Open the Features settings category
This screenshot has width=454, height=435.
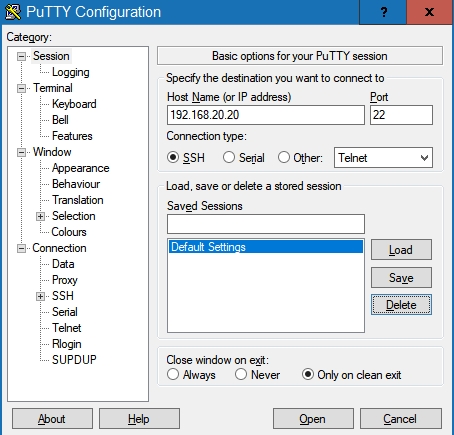(72, 136)
